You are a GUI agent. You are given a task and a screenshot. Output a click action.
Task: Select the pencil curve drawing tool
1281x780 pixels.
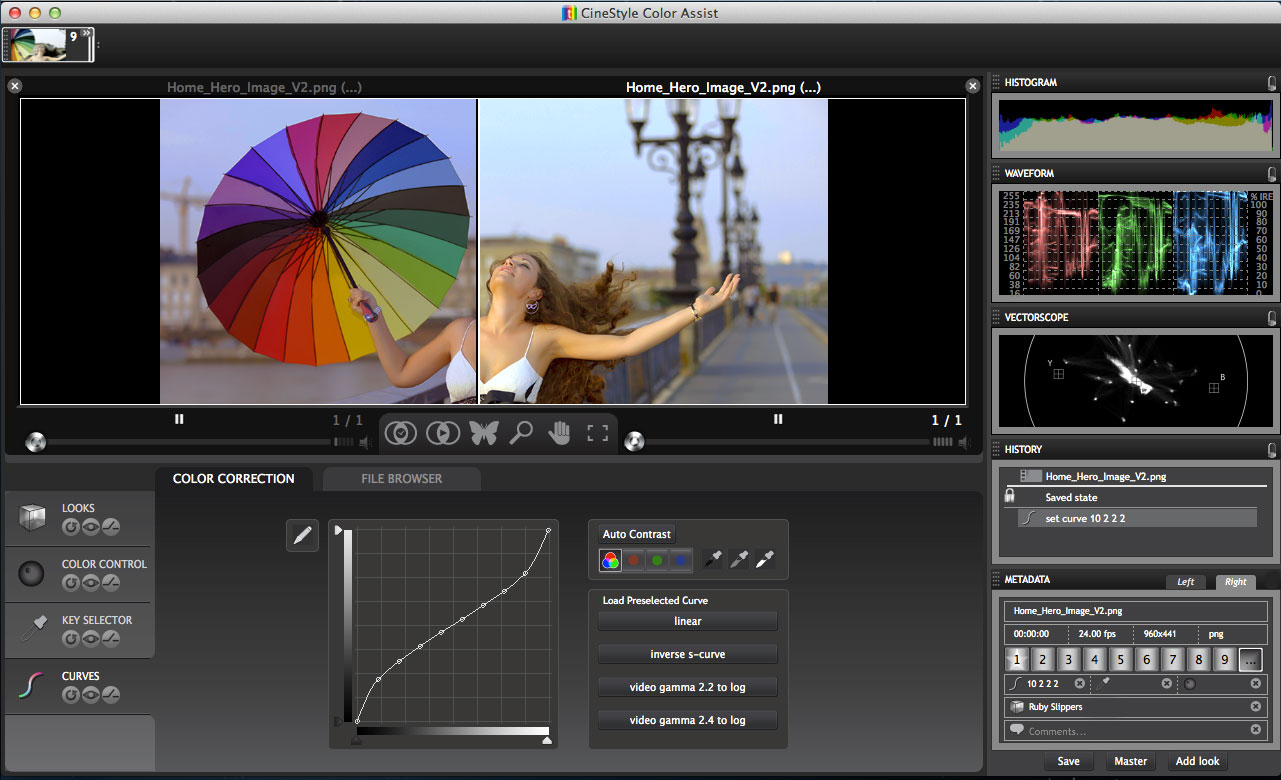(301, 536)
